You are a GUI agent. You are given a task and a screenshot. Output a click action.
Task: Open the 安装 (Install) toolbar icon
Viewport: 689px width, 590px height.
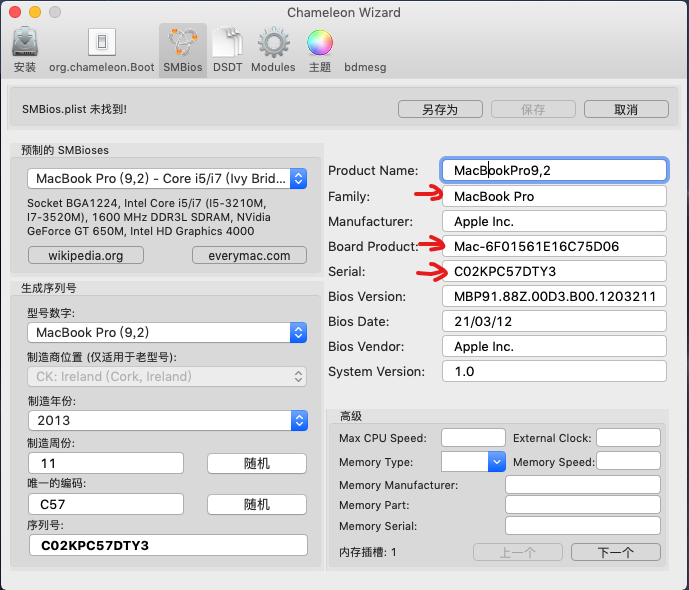click(25, 50)
